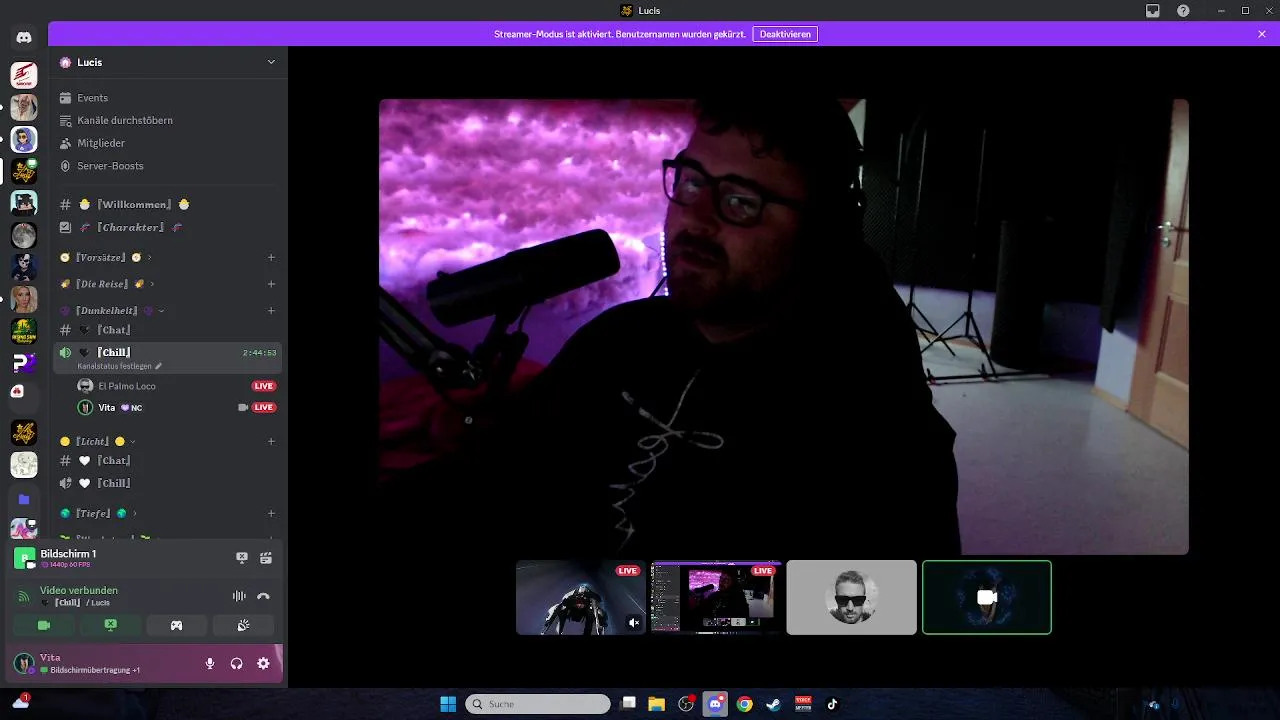Click LIVE badge next to Vita

264,408
